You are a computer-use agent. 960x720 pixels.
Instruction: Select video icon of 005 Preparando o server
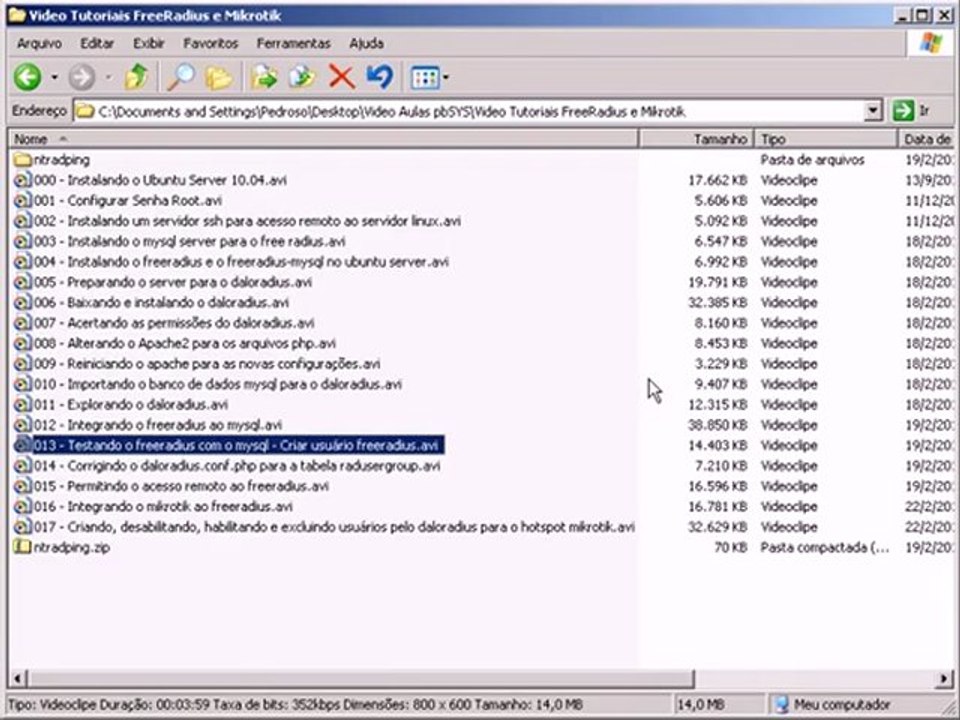click(x=23, y=282)
